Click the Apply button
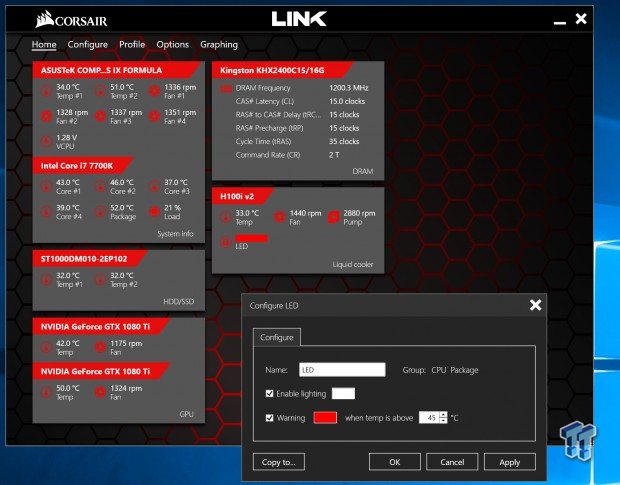The image size is (620, 485). pyautogui.click(x=510, y=462)
